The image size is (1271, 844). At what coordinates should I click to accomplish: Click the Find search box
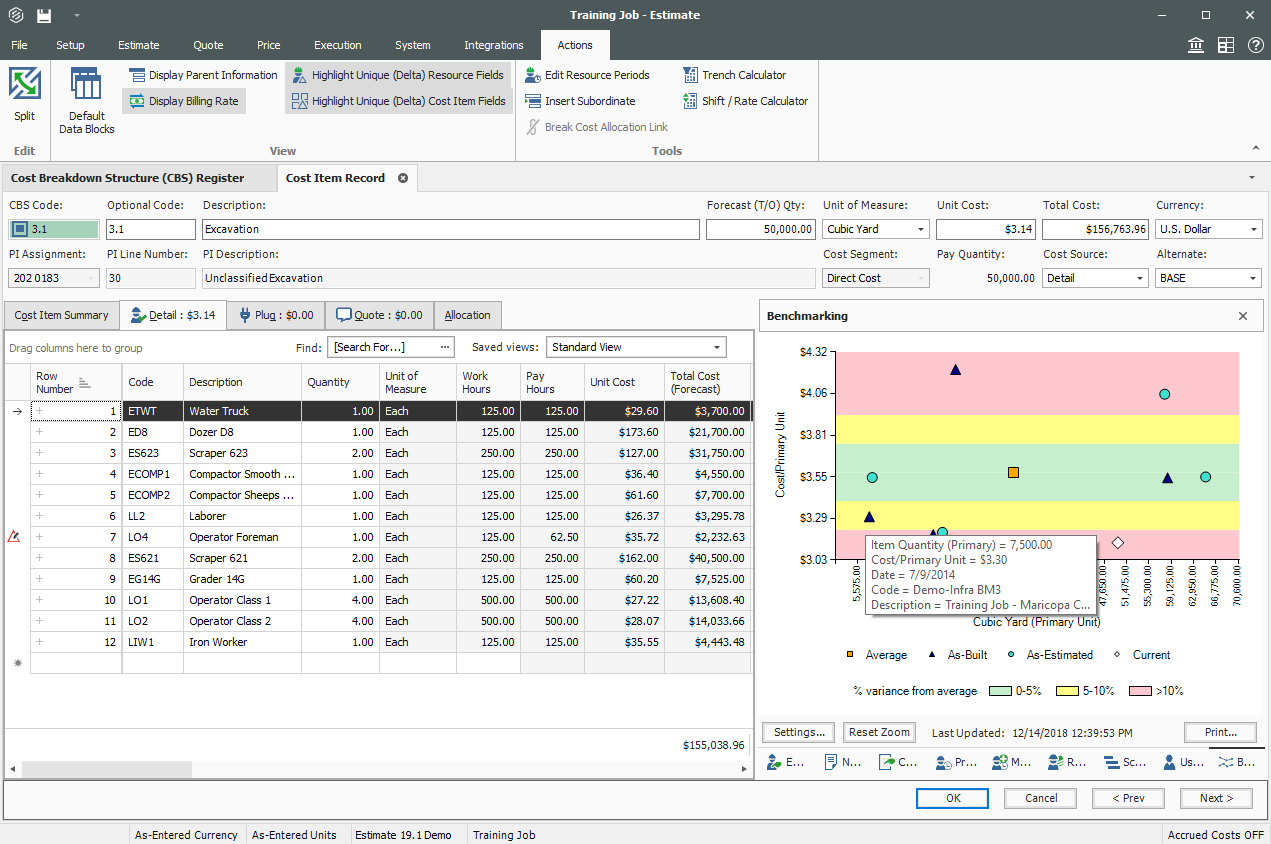(x=391, y=347)
